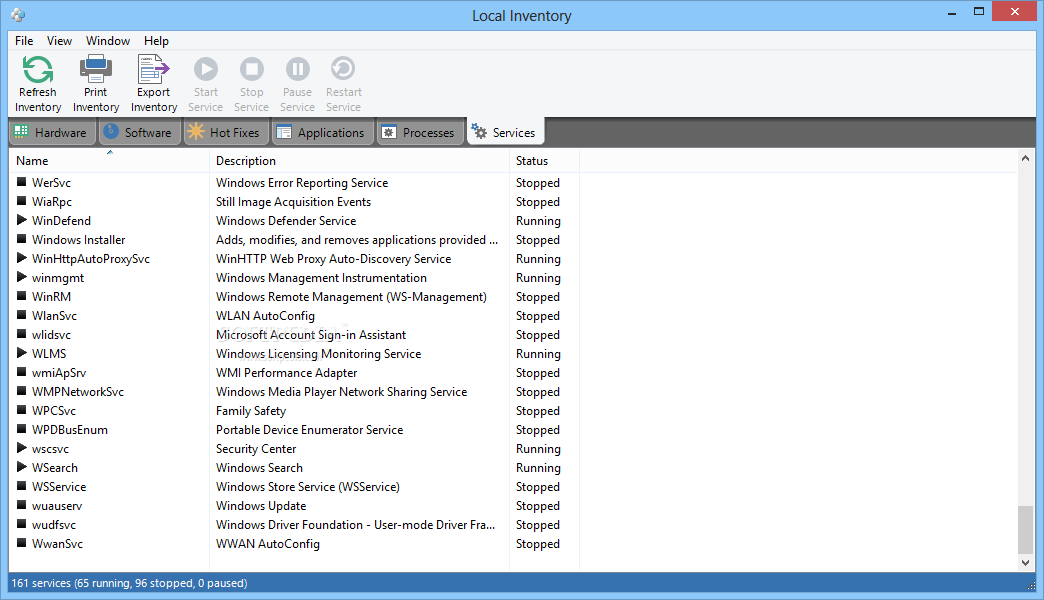Click the description 'Windows Search'
Image resolution: width=1044 pixels, height=600 pixels.
(260, 467)
